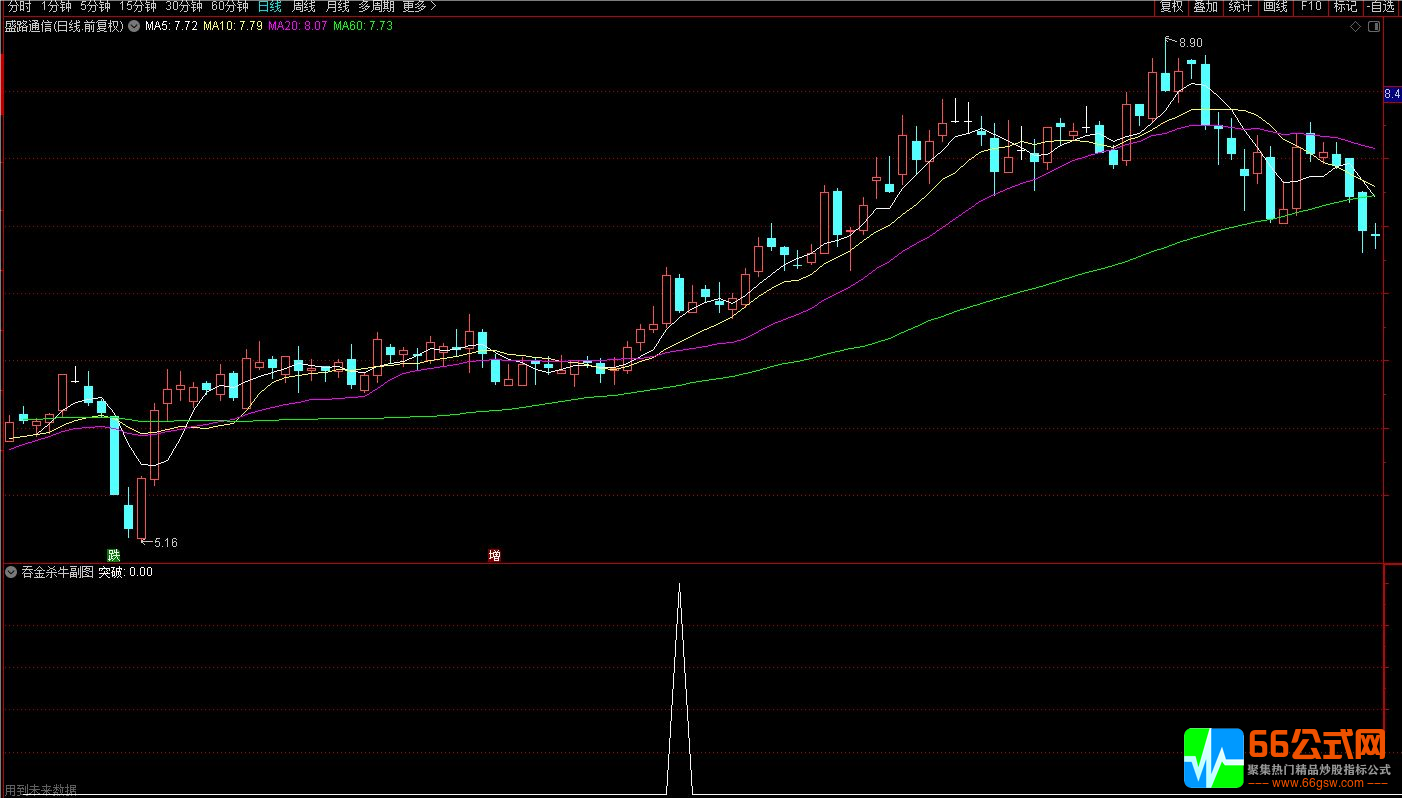Image resolution: width=1402 pixels, height=798 pixels.
Task: Select the 5分钟 period tab
Action: click(96, 6)
